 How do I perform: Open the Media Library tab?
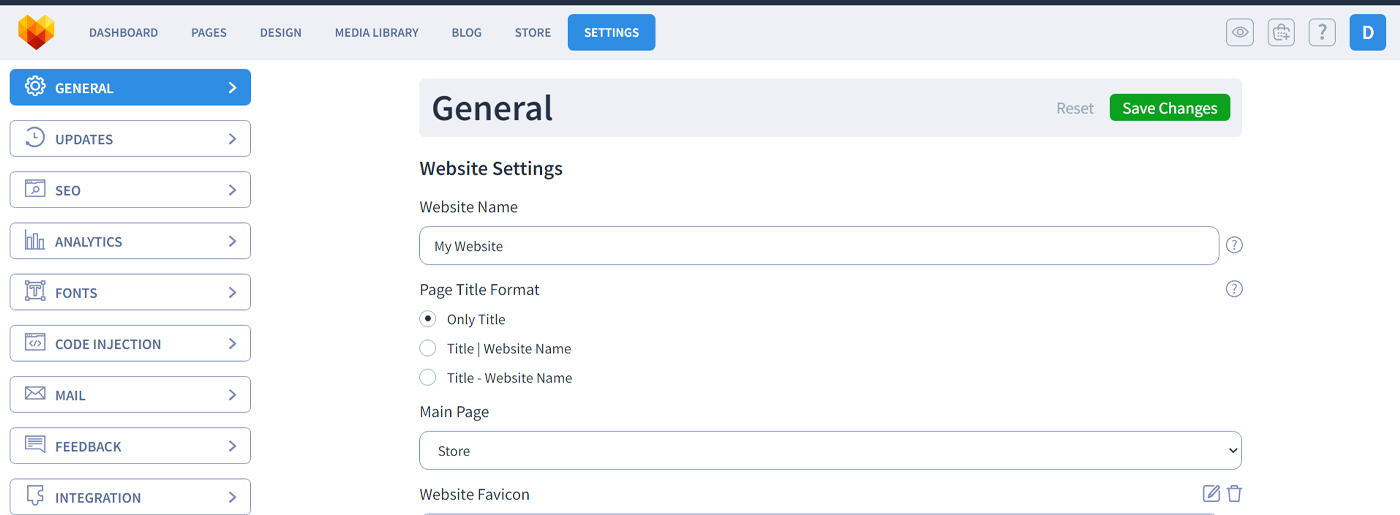377,32
